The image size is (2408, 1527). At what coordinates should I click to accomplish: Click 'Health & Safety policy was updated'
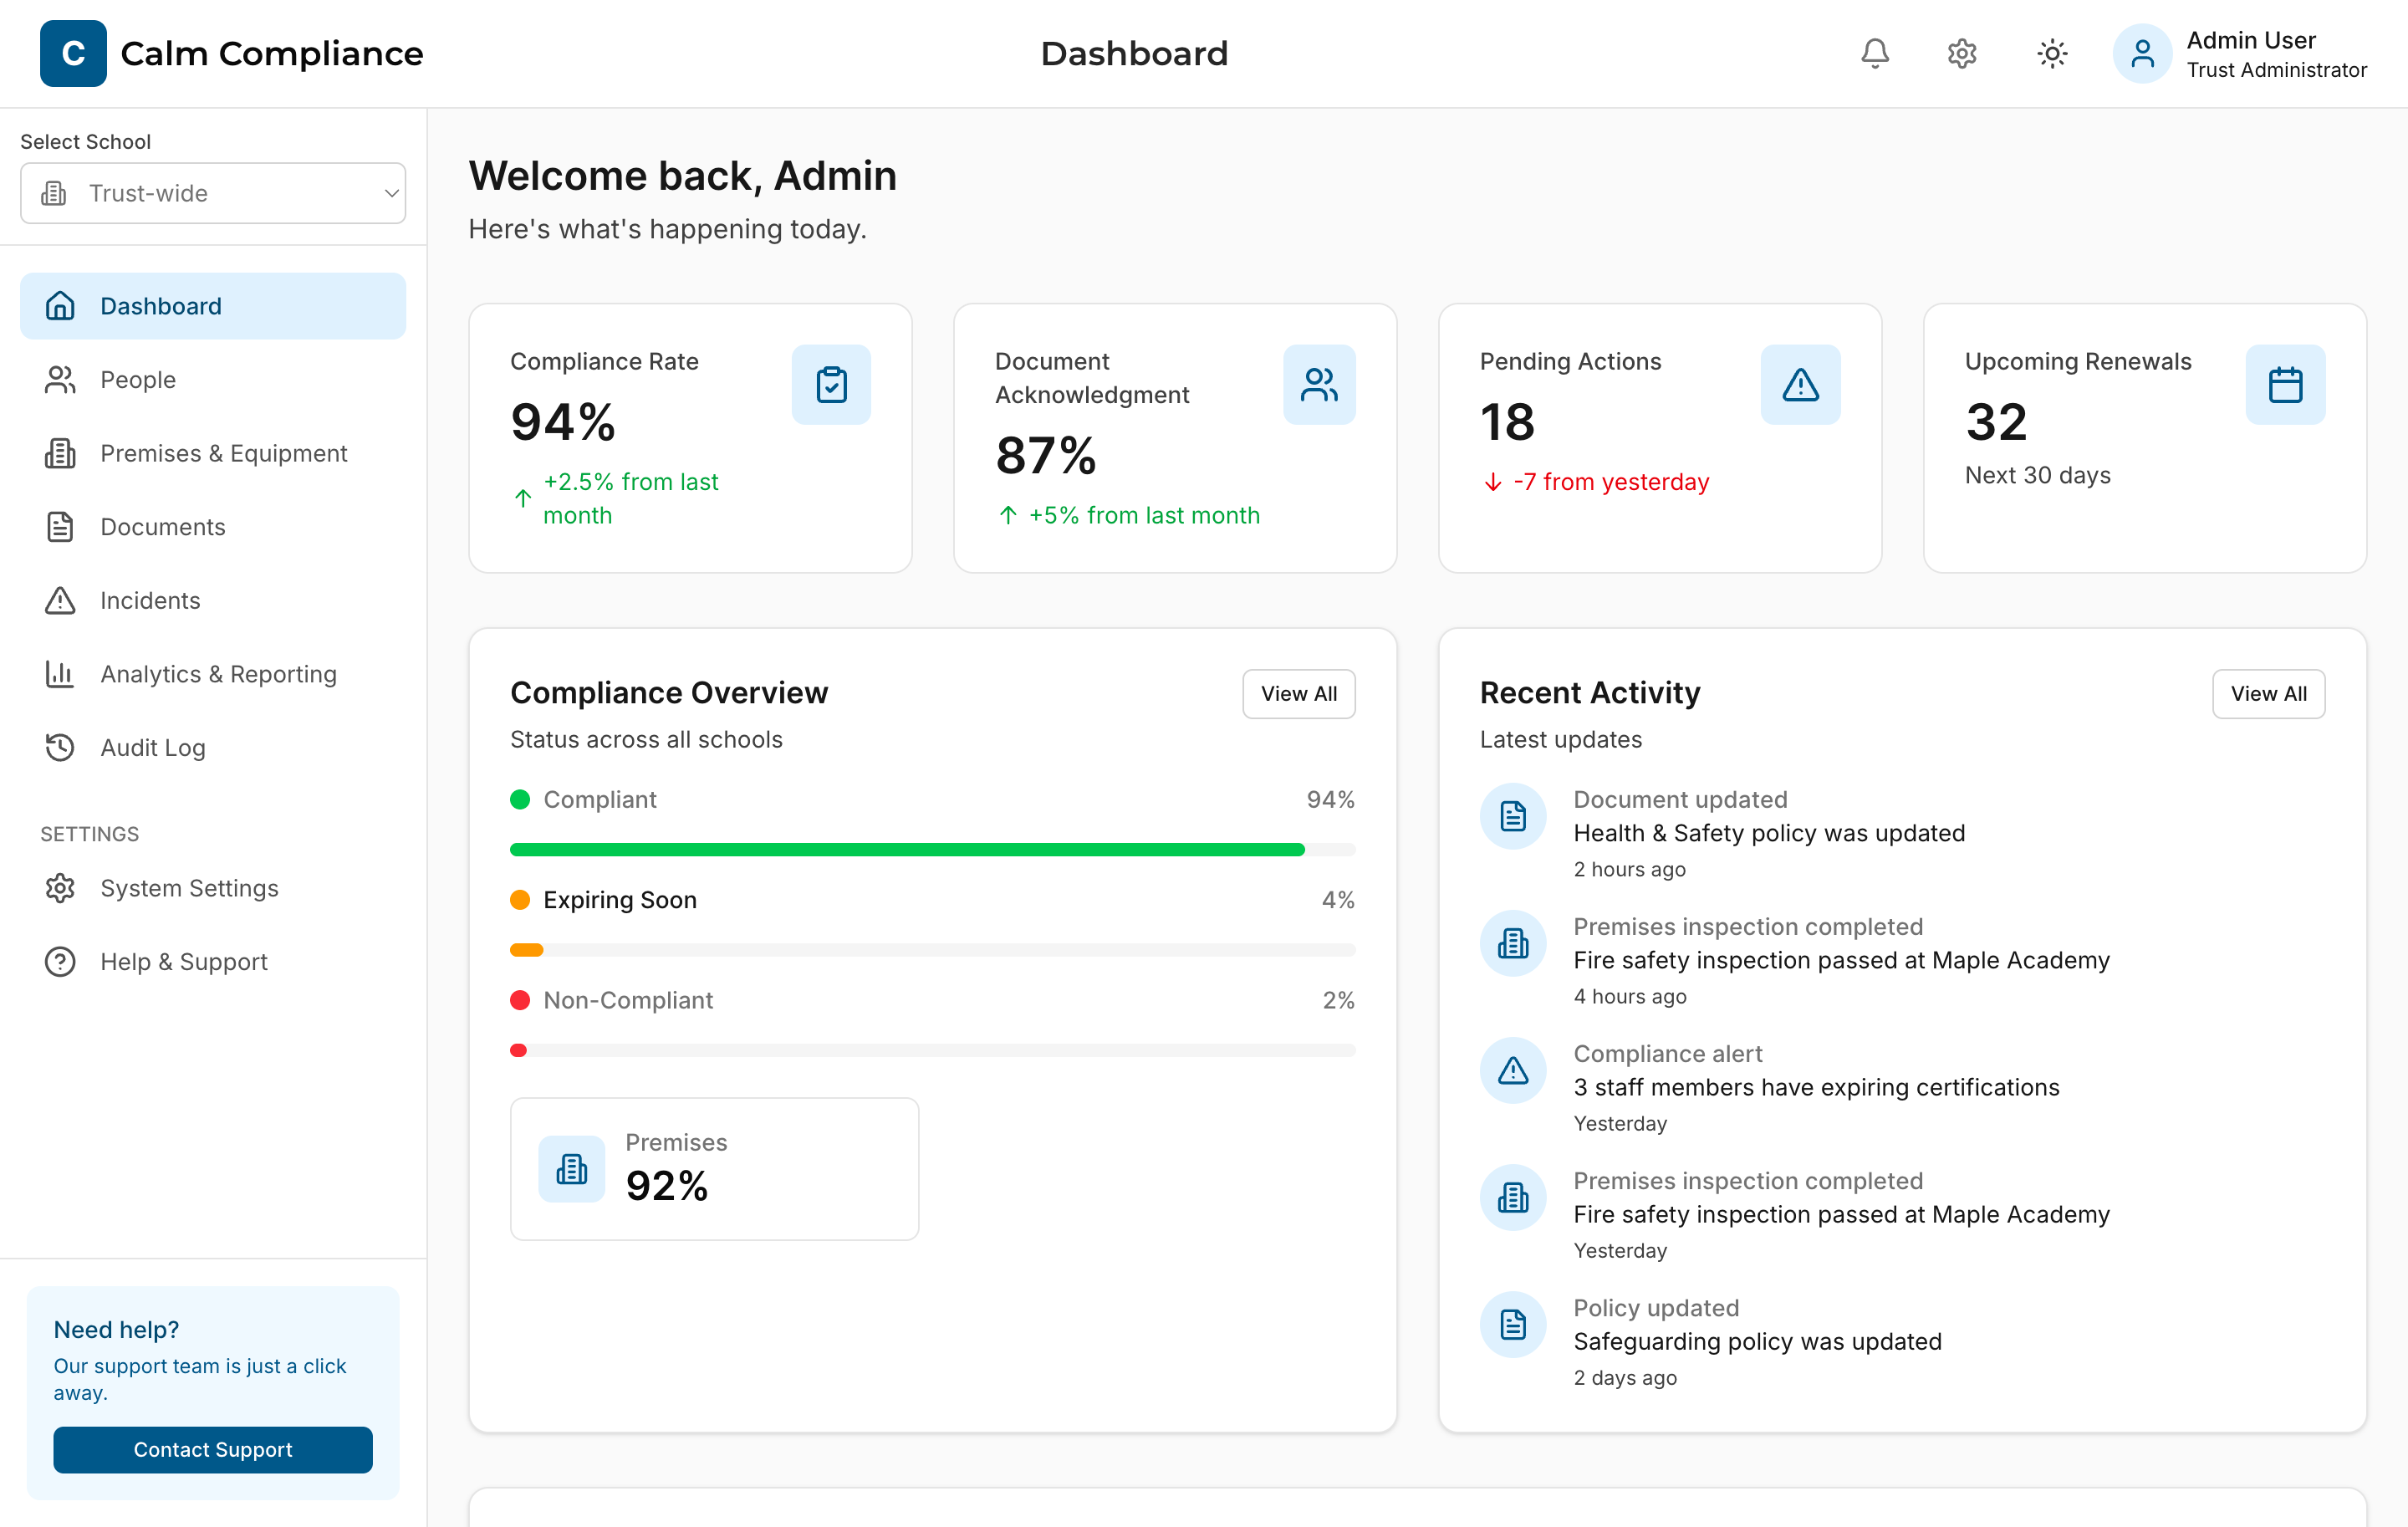1769,833
